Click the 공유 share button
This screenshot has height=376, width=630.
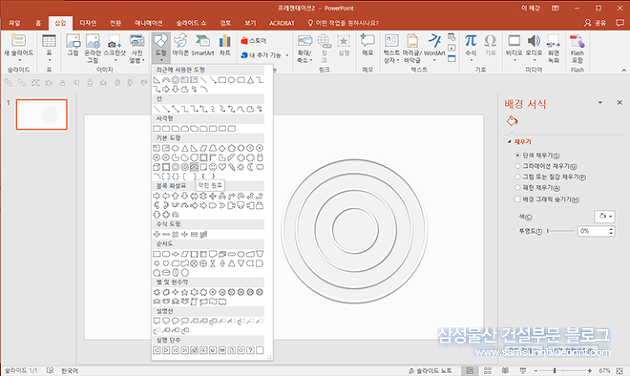595,23
